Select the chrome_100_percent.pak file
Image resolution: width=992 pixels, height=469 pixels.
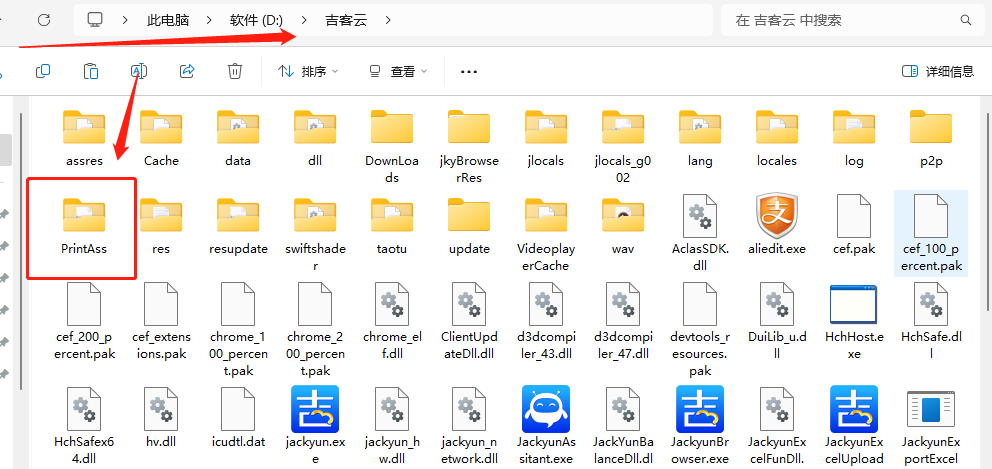point(238,330)
